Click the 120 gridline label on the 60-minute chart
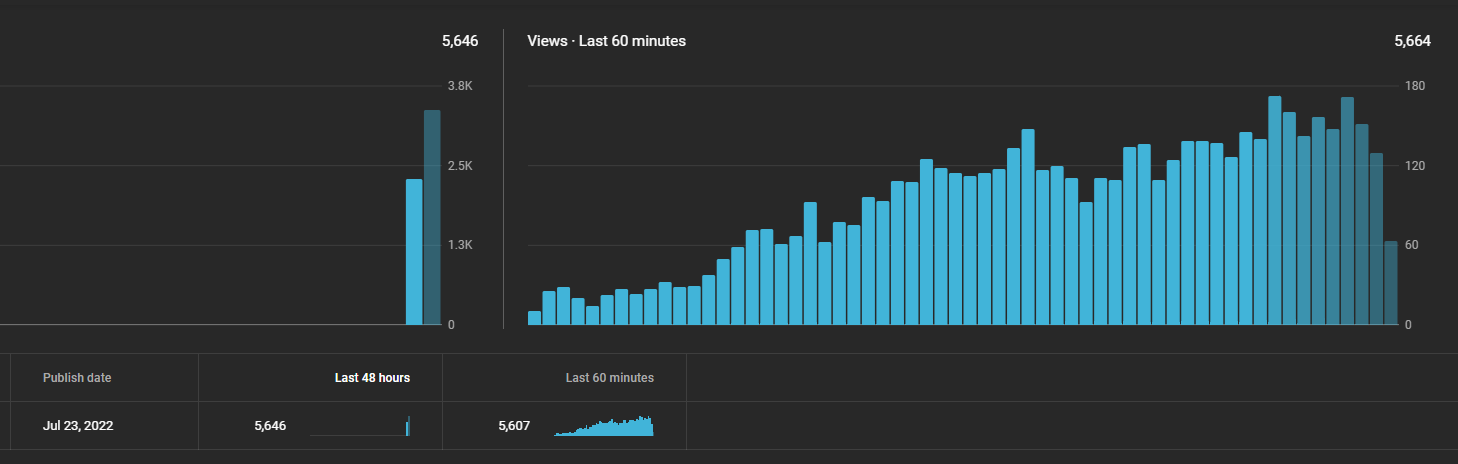The image size is (1458, 464). [1415, 166]
